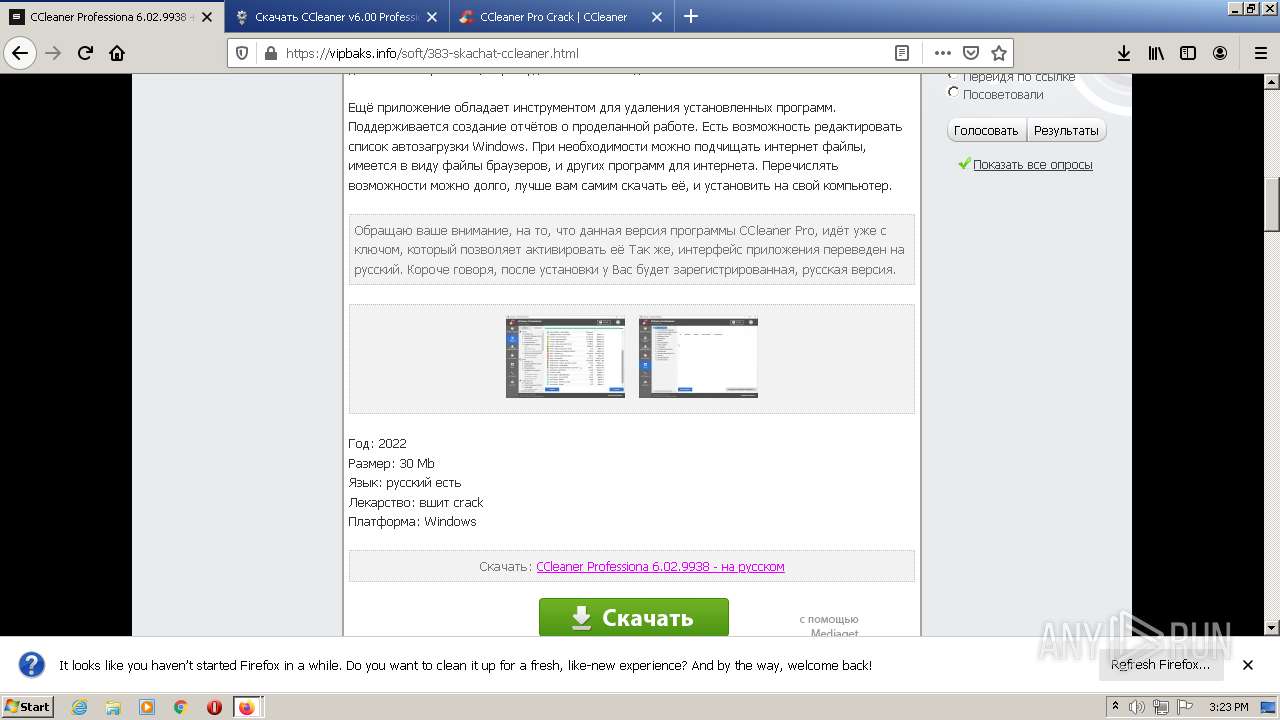This screenshot has height=720, width=1280.
Task: Launch Google Chrome from the taskbar
Action: coord(181,707)
